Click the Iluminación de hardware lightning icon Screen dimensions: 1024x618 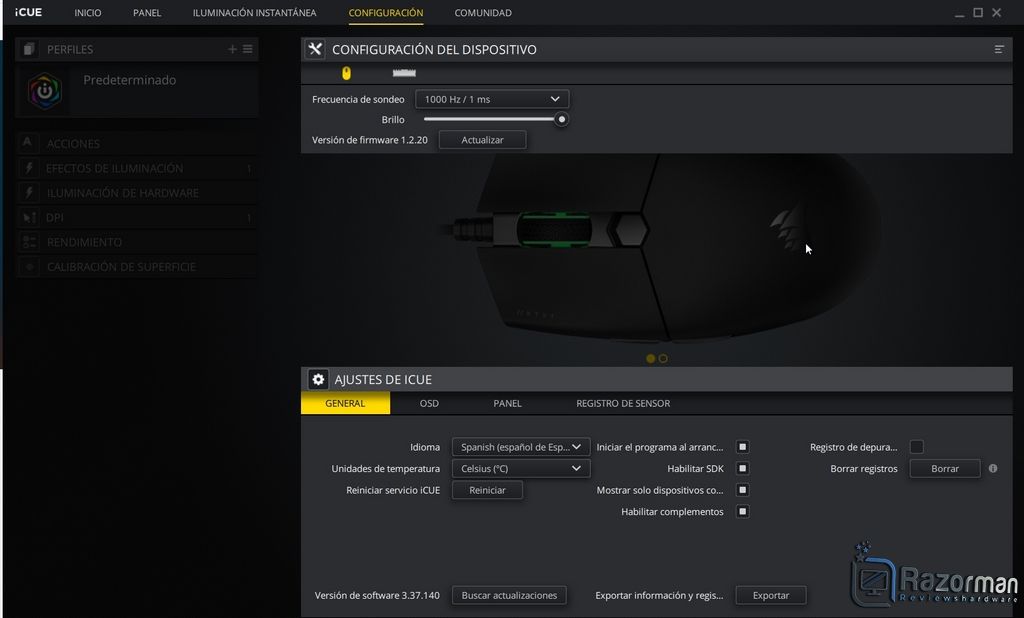coord(28,193)
